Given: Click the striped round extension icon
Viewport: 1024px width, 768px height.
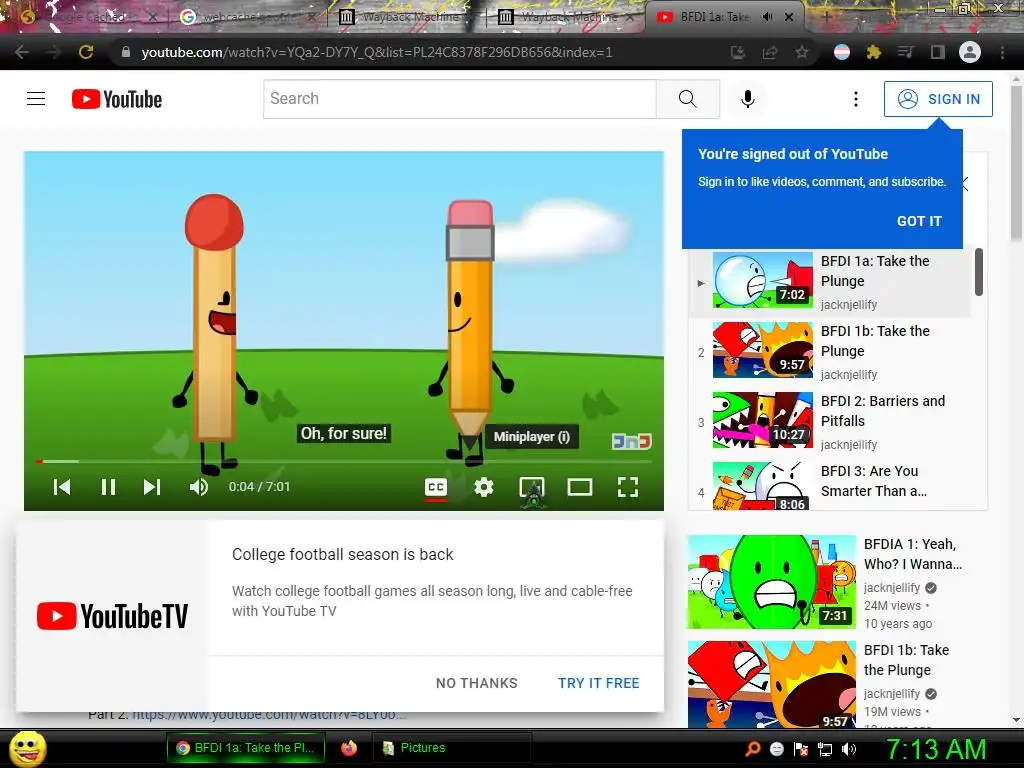Looking at the screenshot, I should coord(842,52).
